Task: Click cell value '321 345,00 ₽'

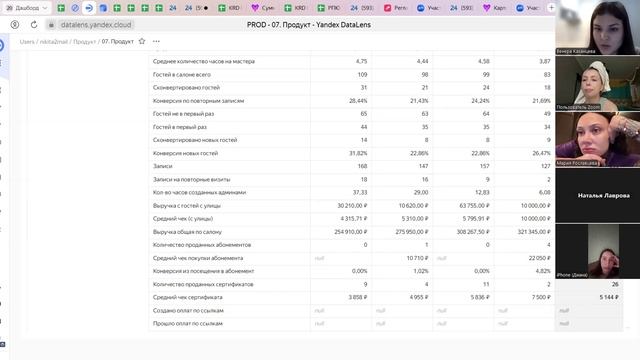Action: point(533,232)
